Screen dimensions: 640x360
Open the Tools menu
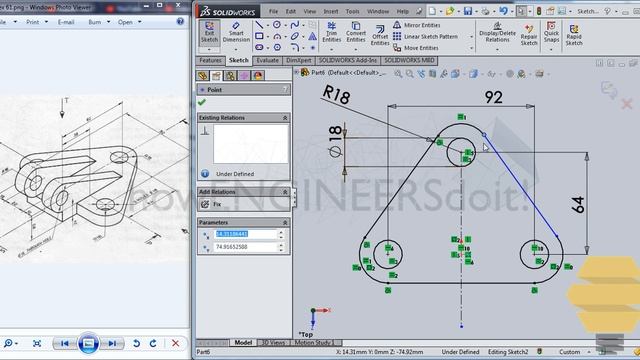(x=352, y=11)
